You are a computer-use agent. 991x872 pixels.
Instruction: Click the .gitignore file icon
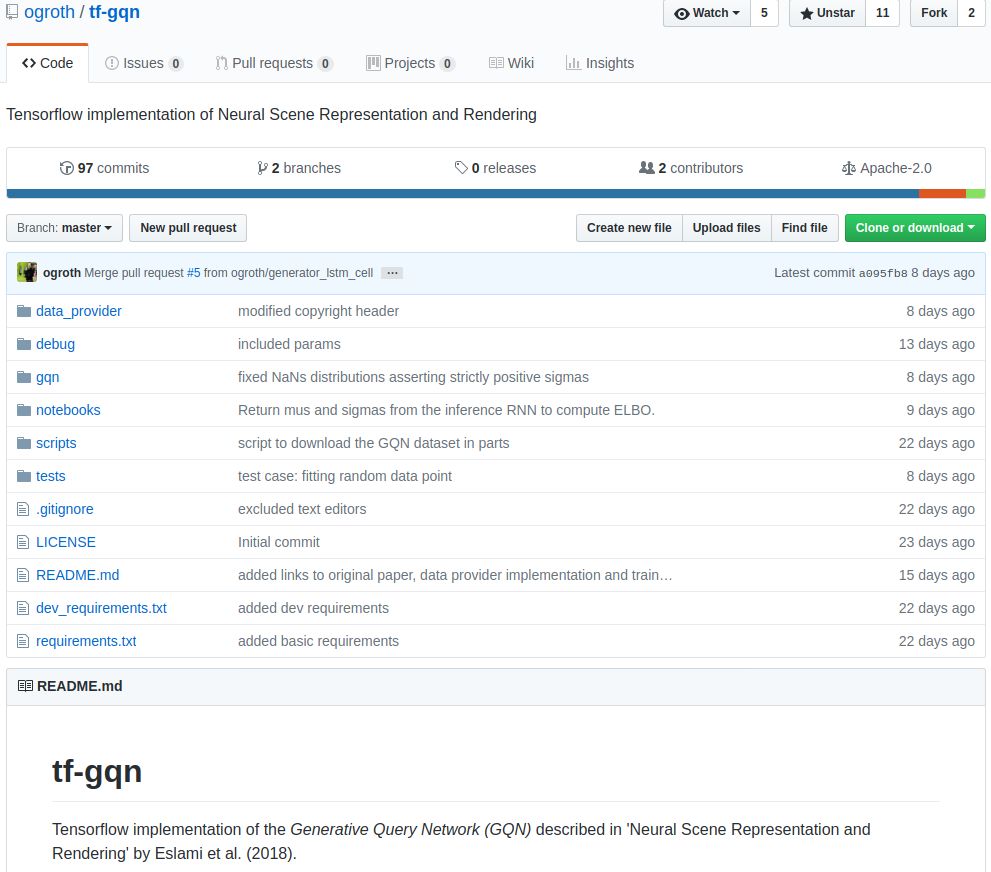(x=23, y=509)
